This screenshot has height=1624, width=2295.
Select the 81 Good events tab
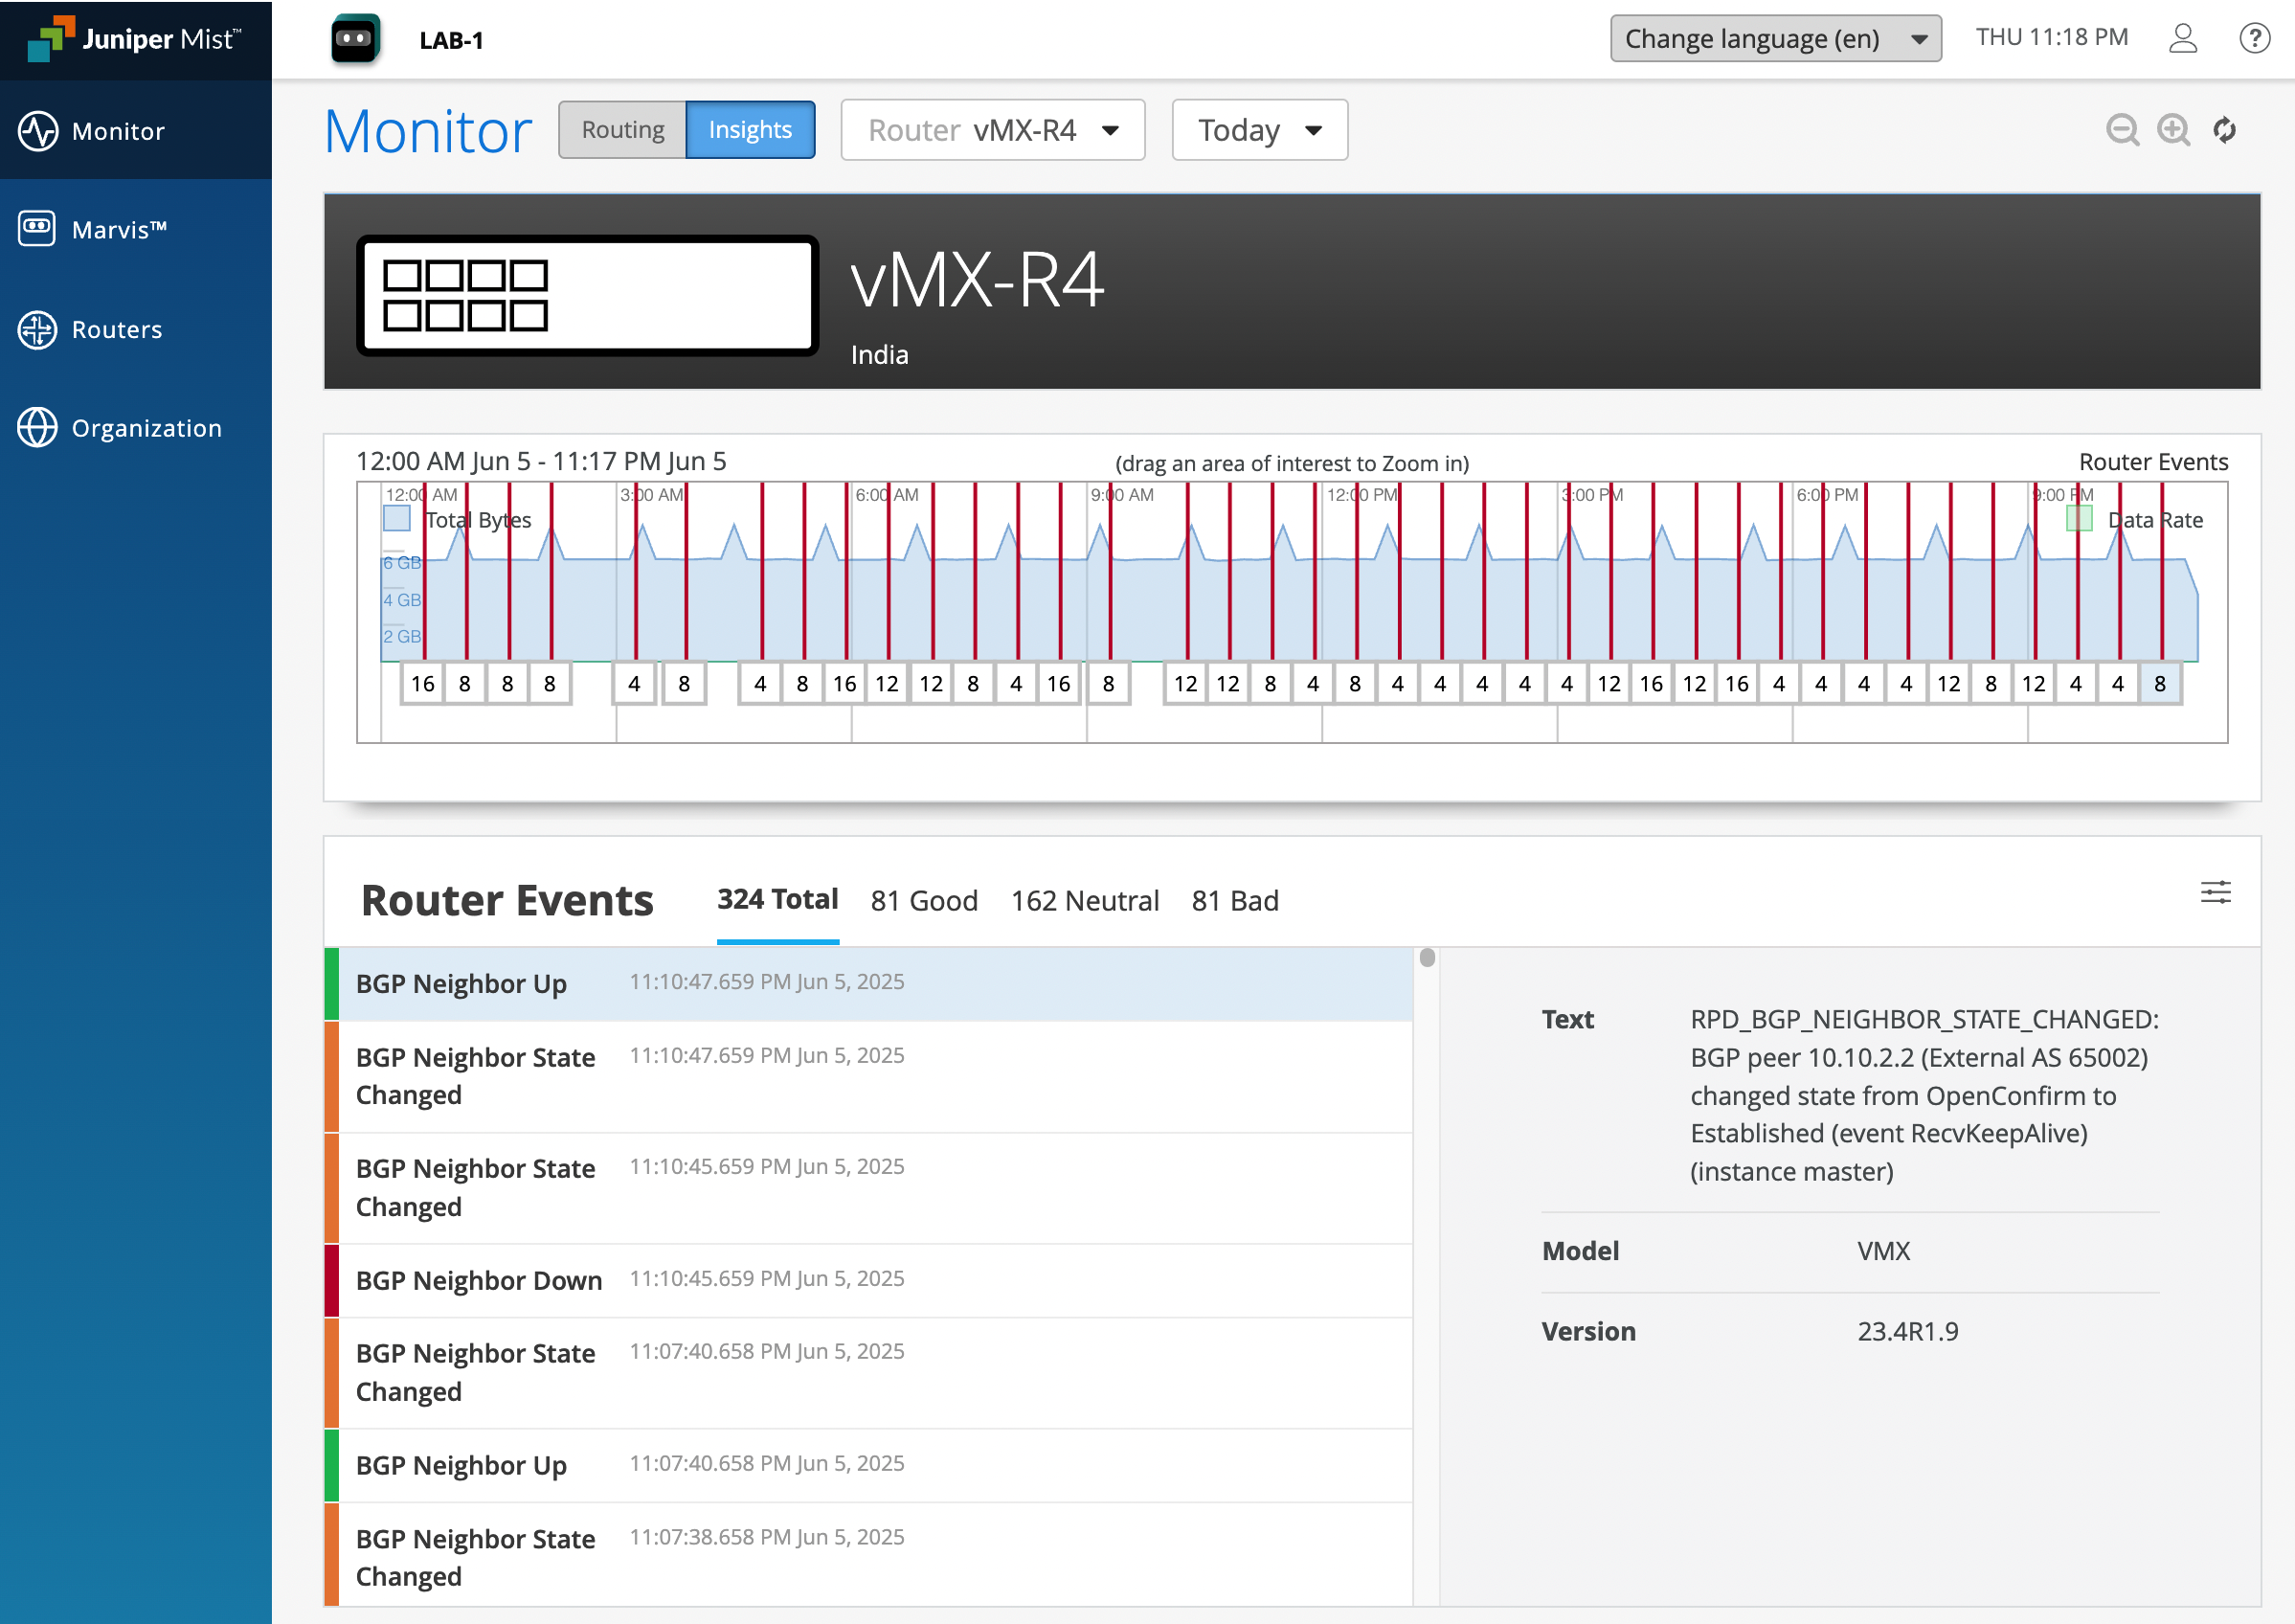[923, 901]
